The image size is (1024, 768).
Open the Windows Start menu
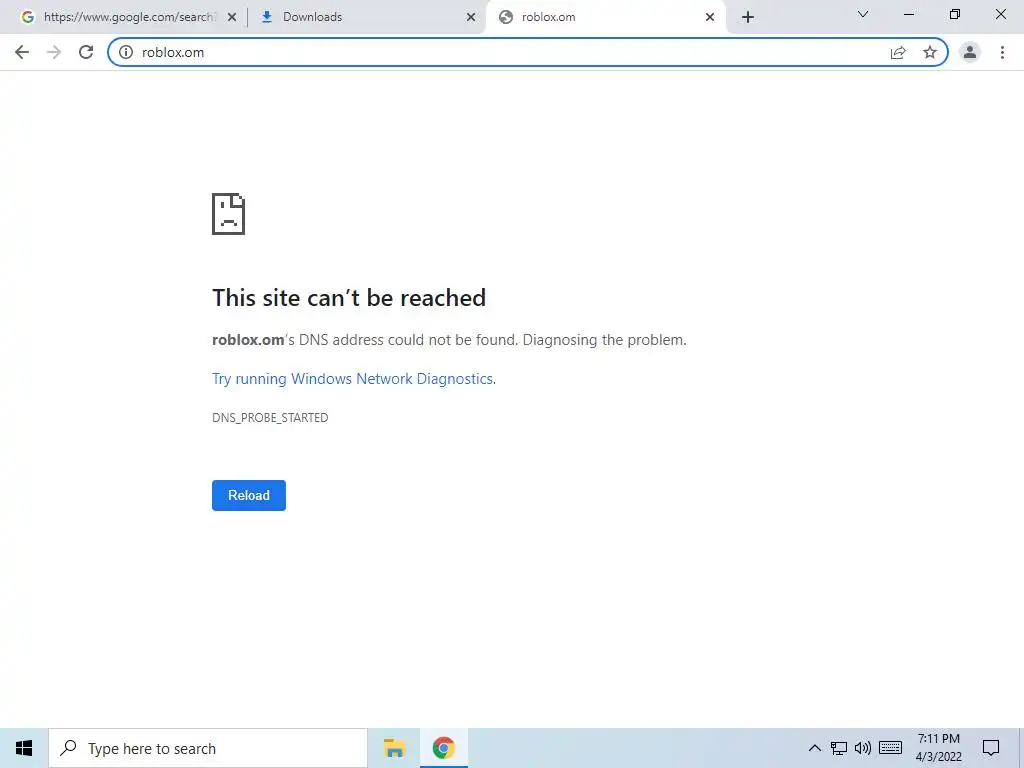[24, 748]
